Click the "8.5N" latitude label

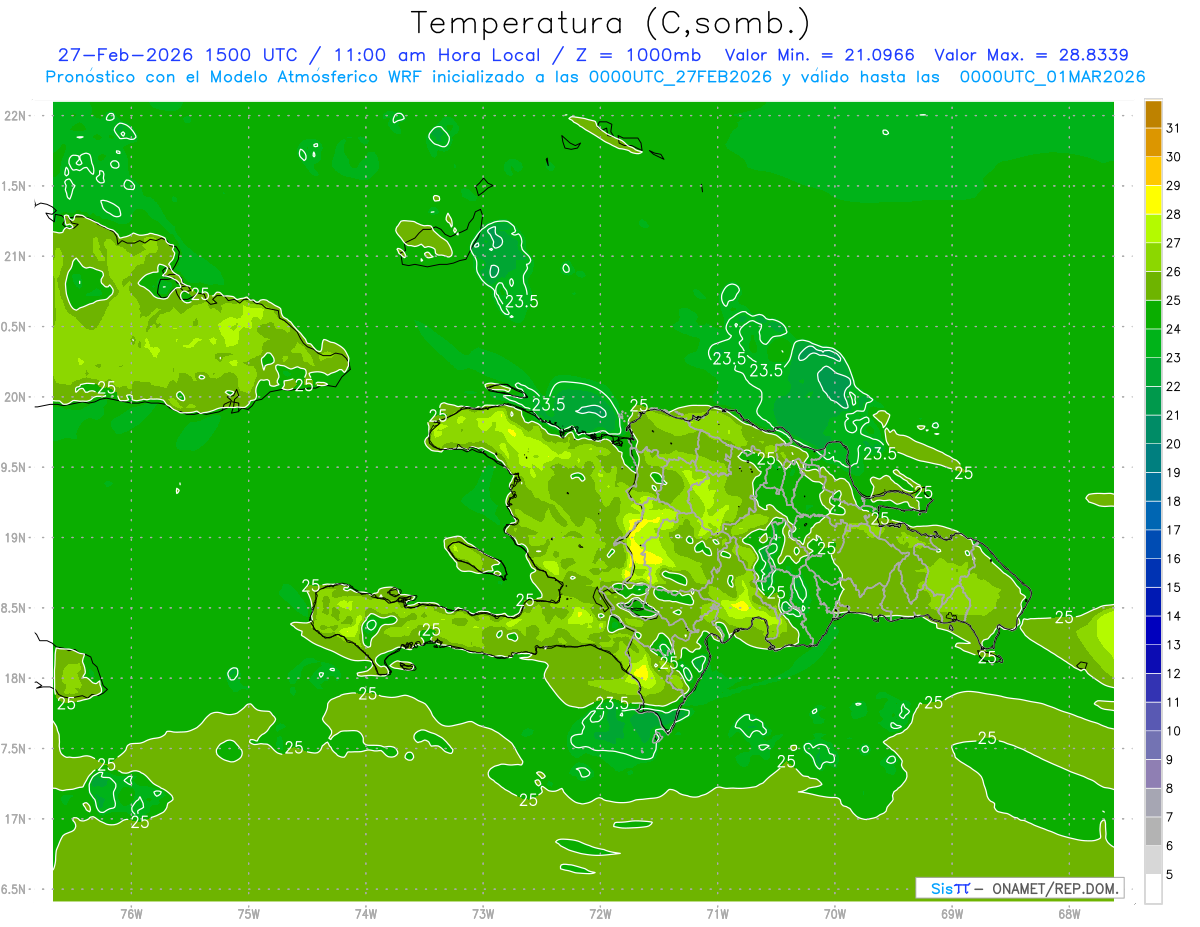pos(15,608)
